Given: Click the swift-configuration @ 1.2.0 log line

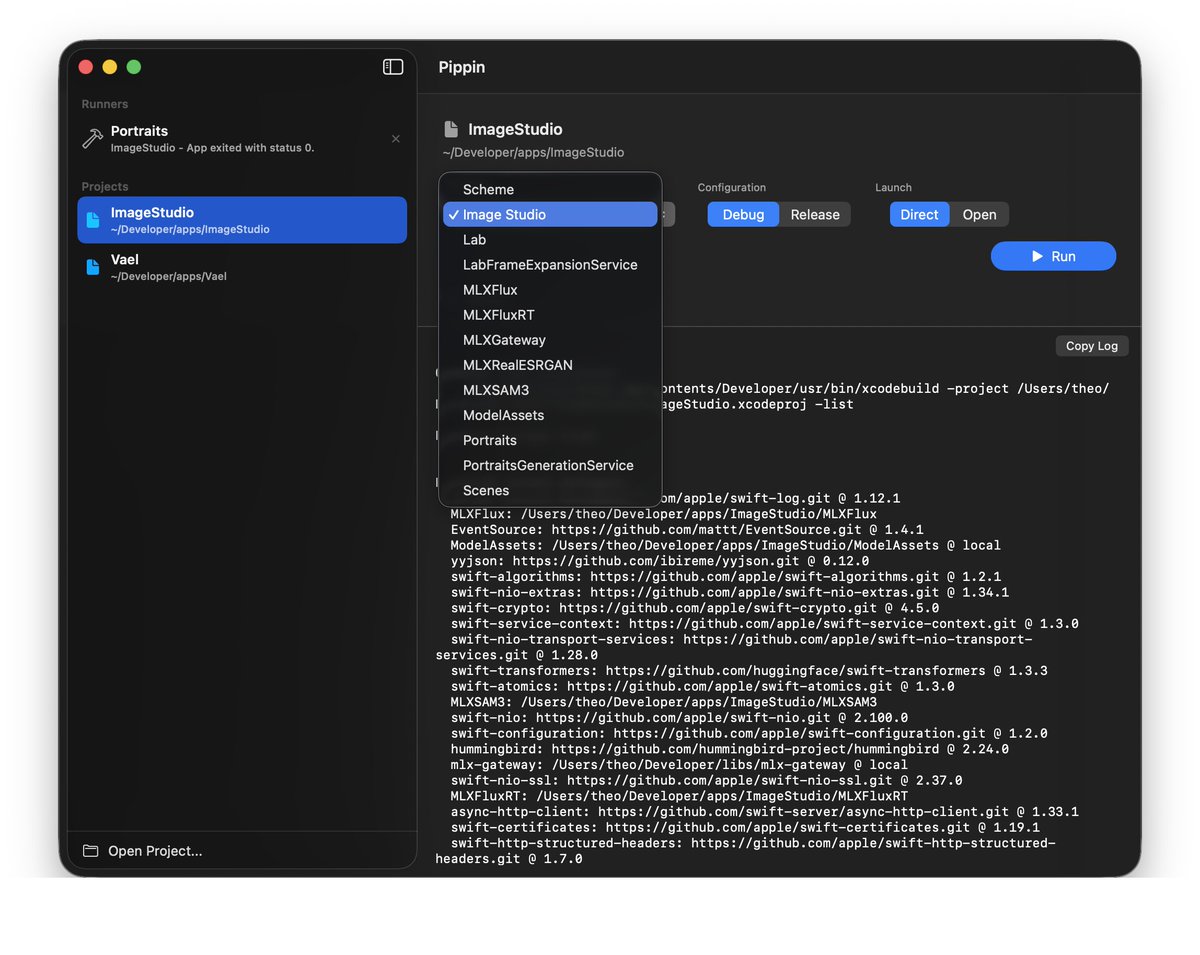Looking at the screenshot, I should pyautogui.click(x=749, y=733).
